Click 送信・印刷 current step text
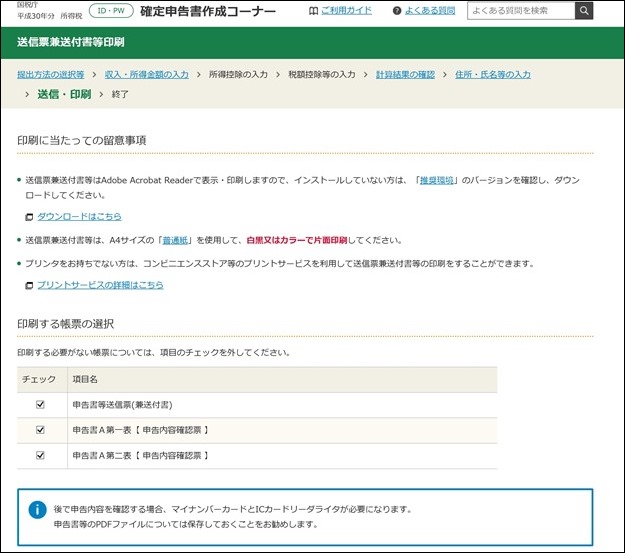 coord(64,94)
